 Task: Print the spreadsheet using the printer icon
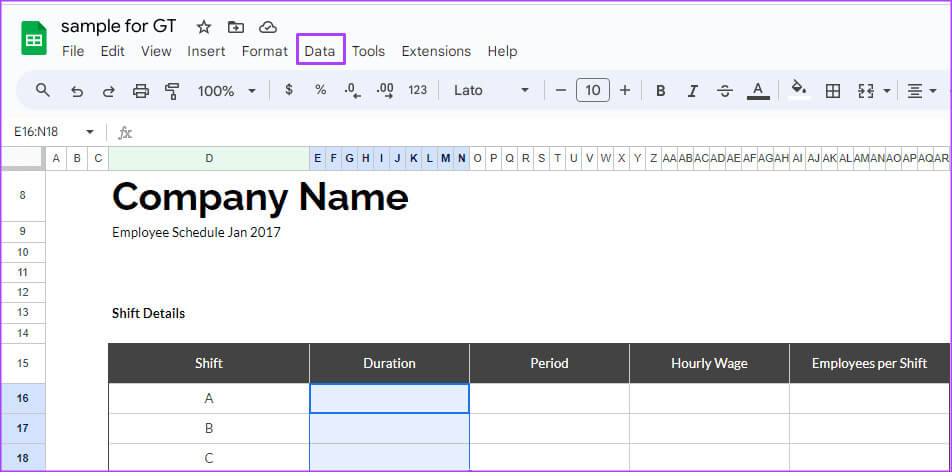(141, 91)
